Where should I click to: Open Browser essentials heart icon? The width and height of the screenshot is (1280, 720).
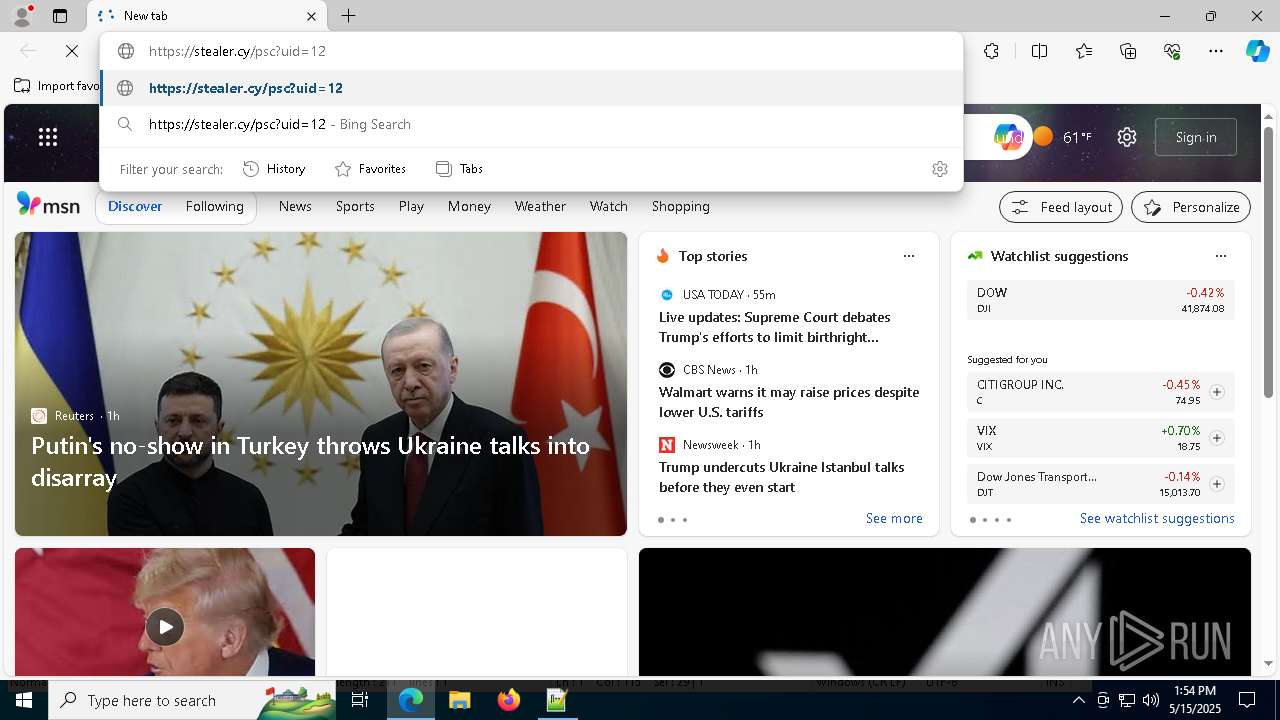pyautogui.click(x=1172, y=51)
